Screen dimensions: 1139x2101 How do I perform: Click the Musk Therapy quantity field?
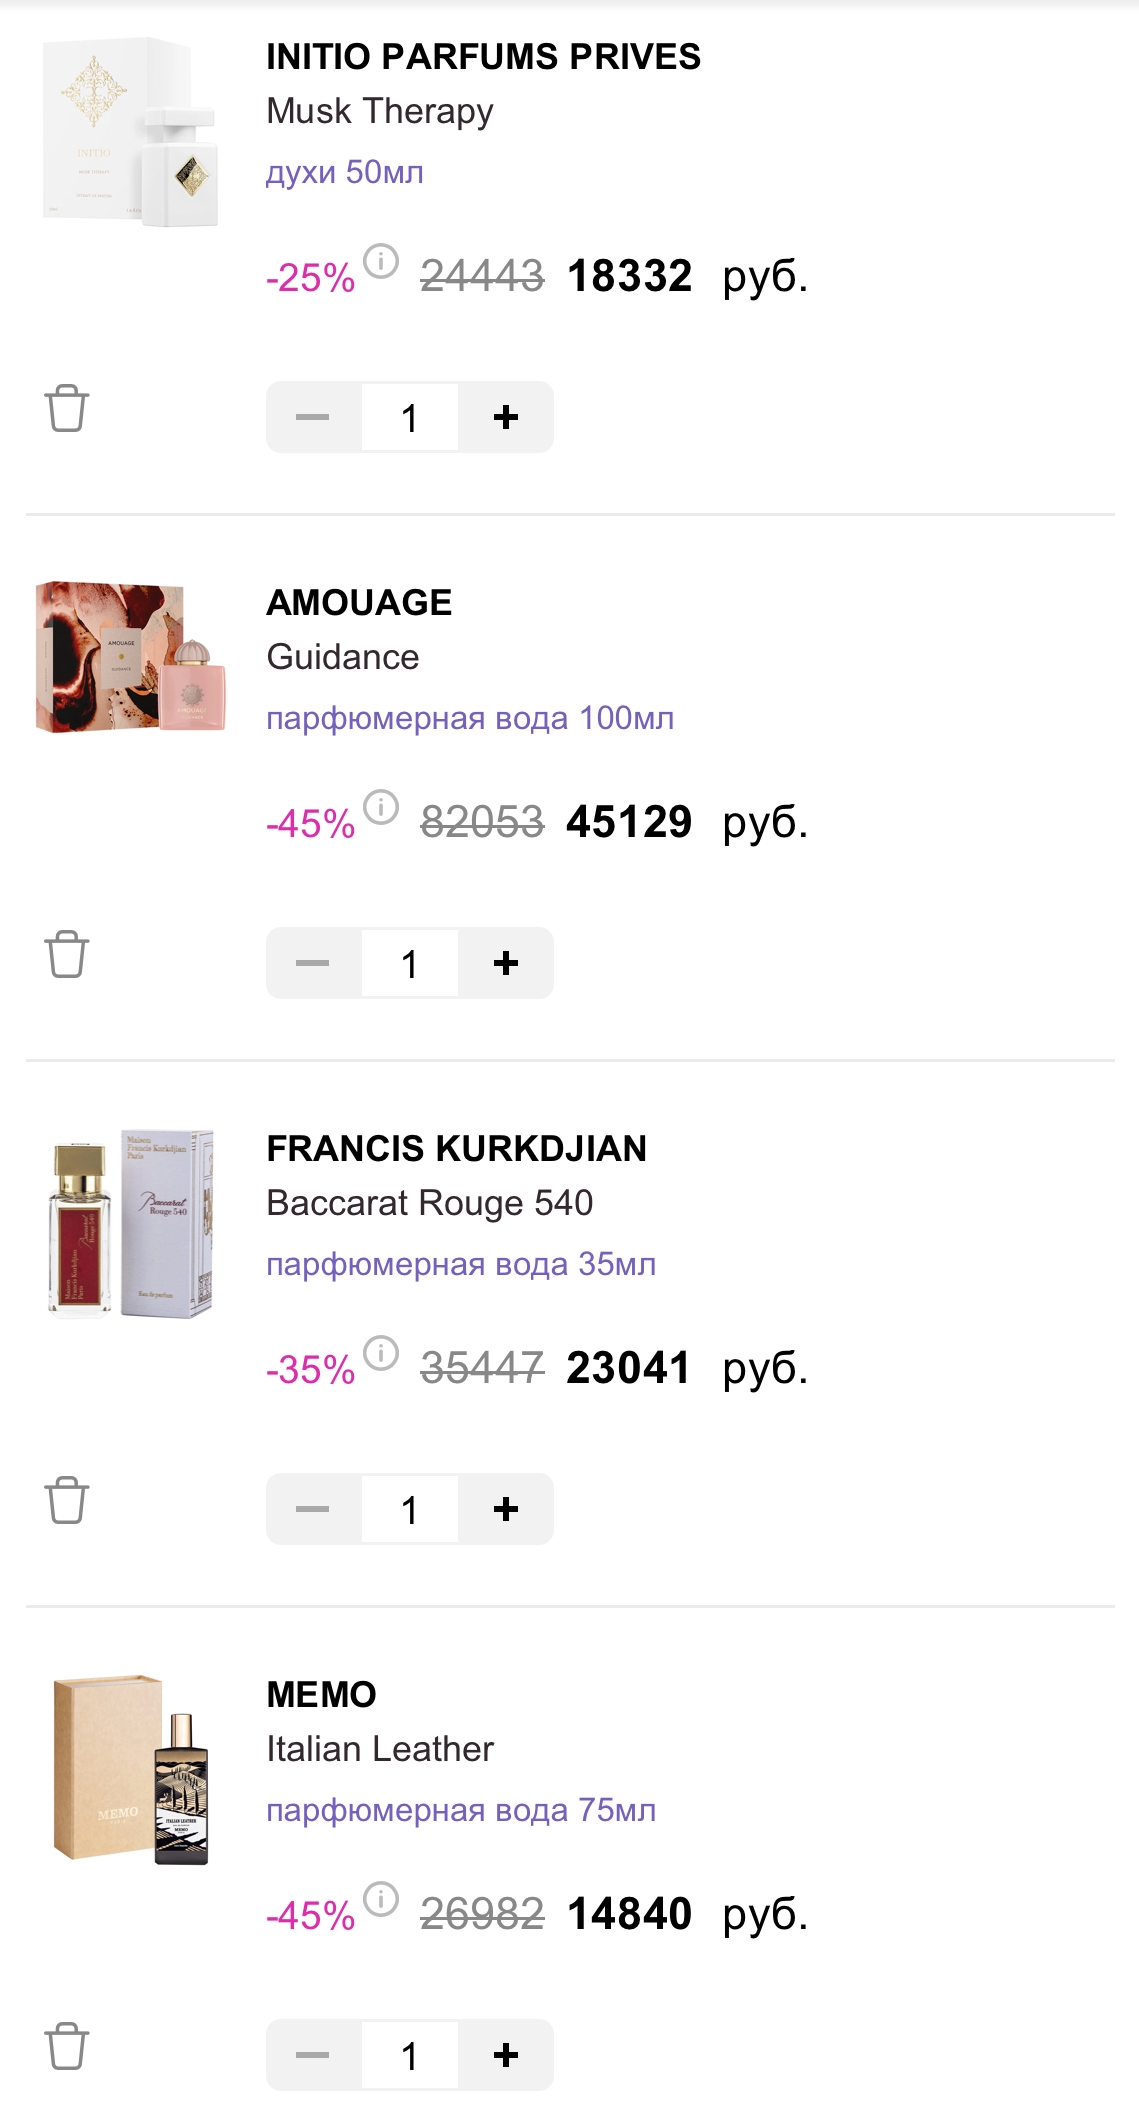click(410, 417)
